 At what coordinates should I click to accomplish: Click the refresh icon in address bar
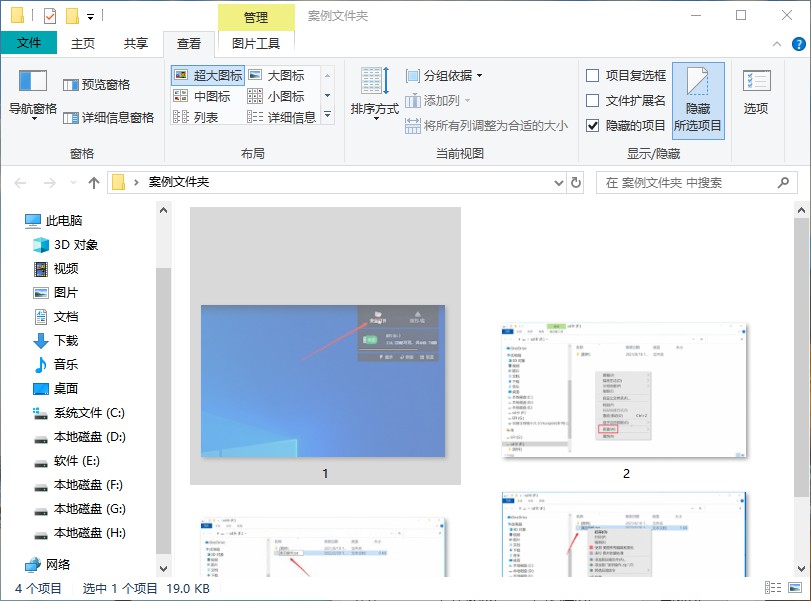point(576,183)
